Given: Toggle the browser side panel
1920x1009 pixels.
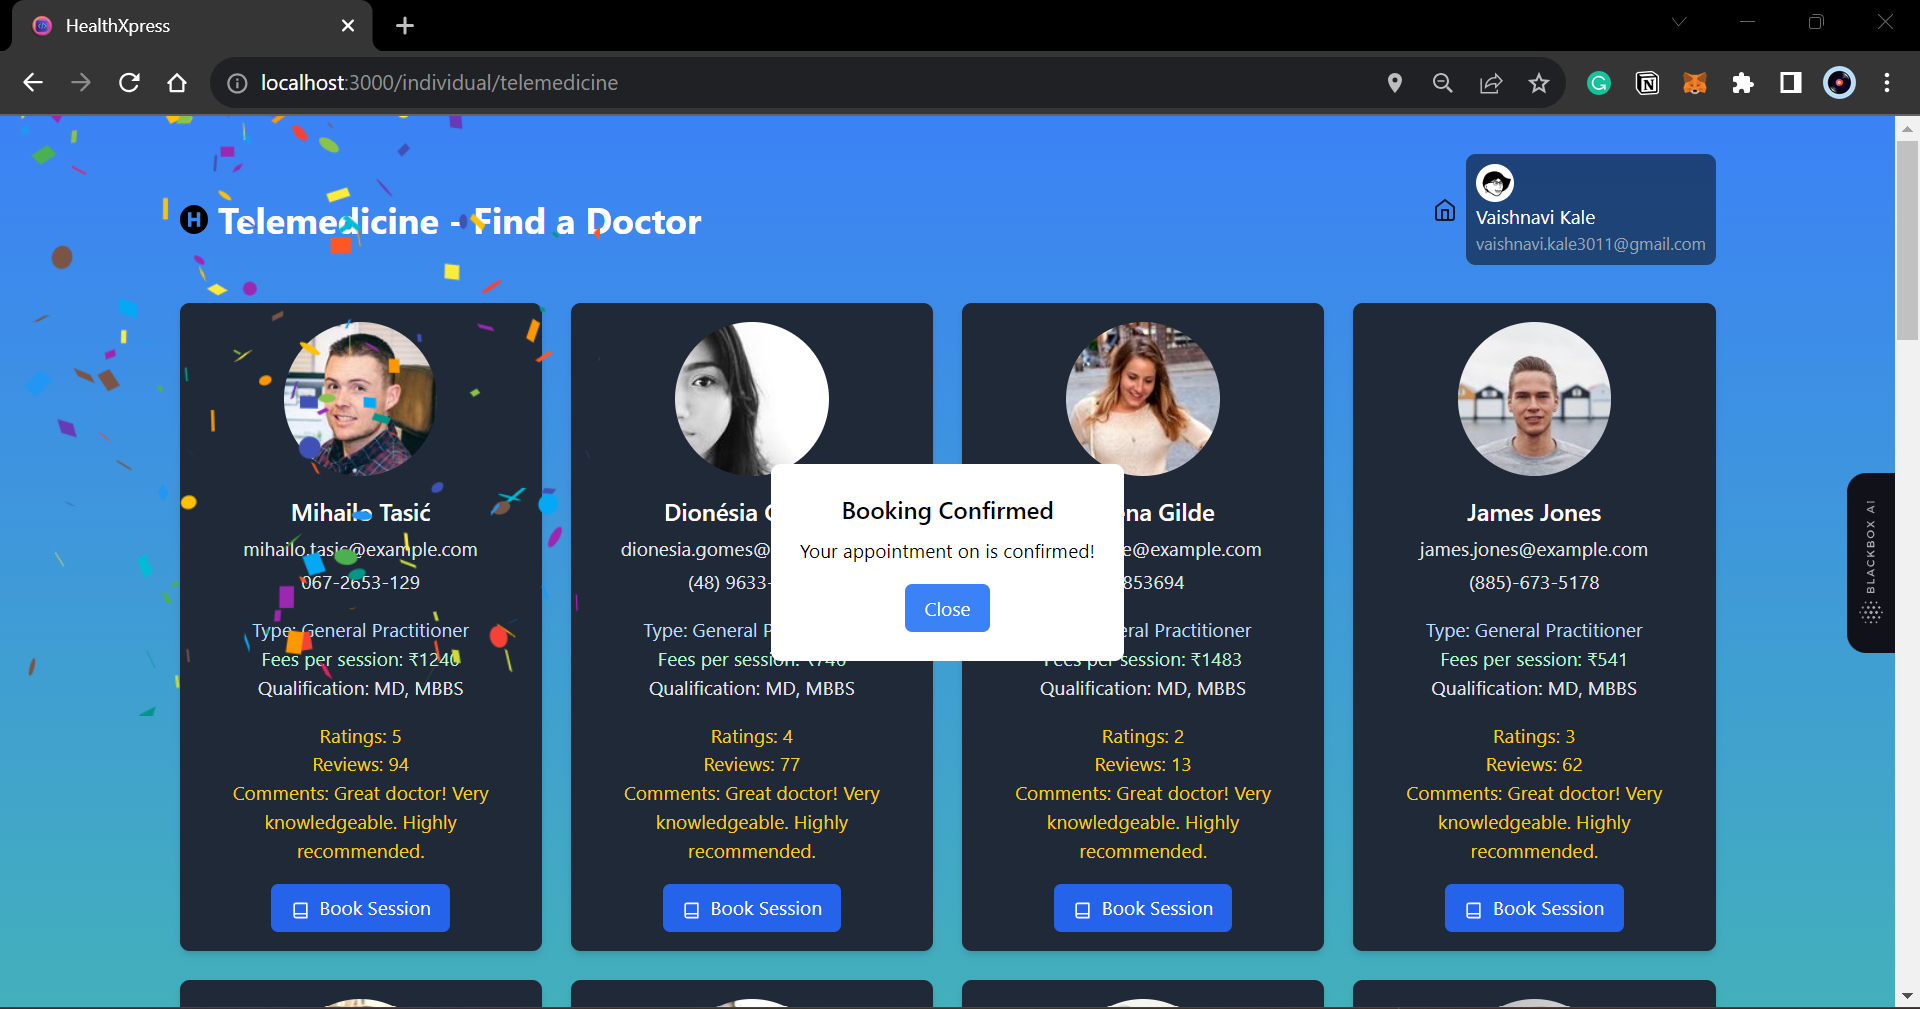Looking at the screenshot, I should (1791, 83).
